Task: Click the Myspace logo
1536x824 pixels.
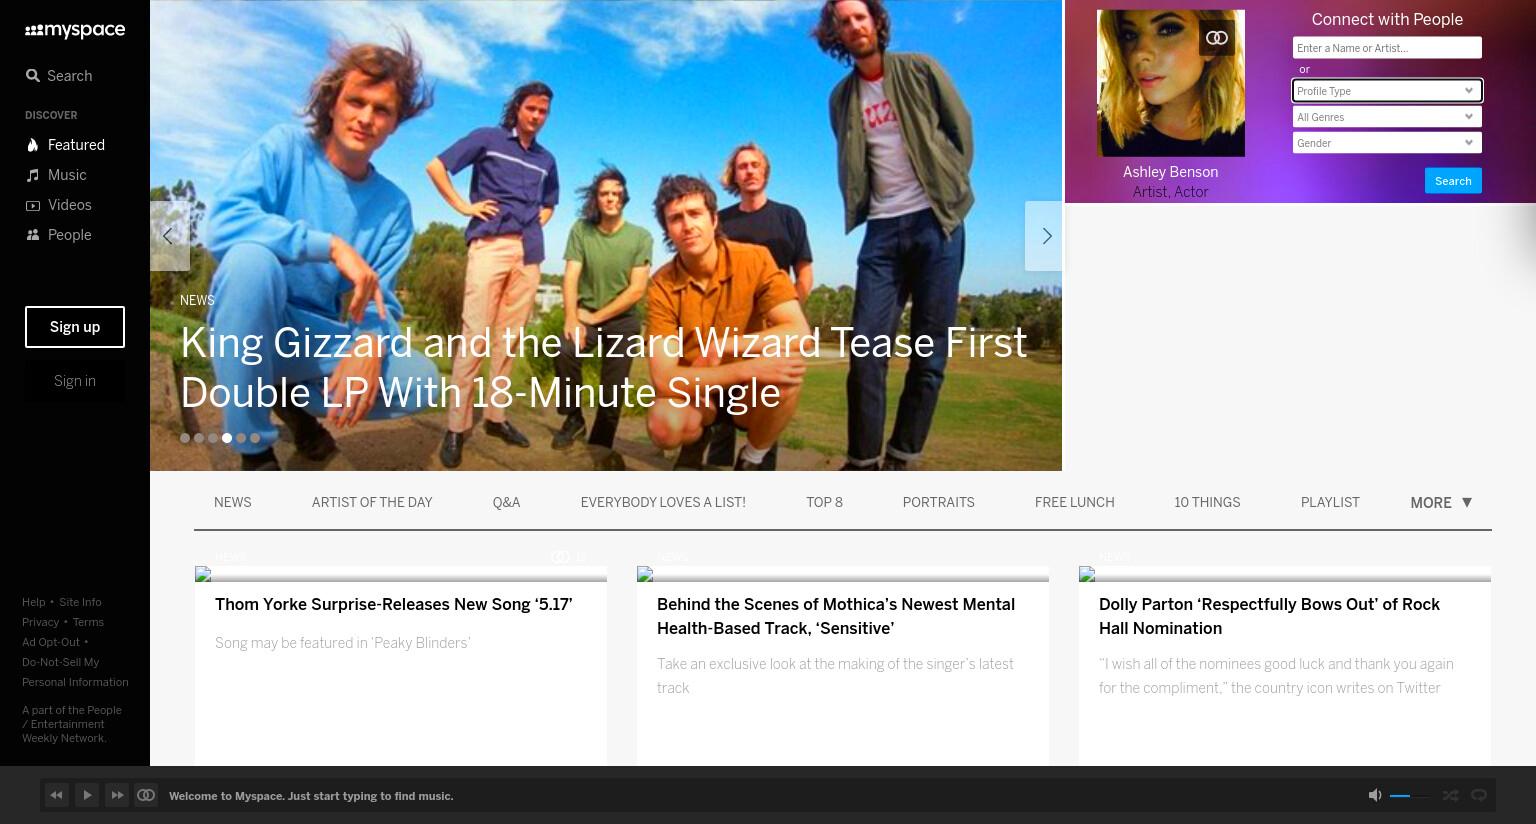Action: tap(75, 31)
